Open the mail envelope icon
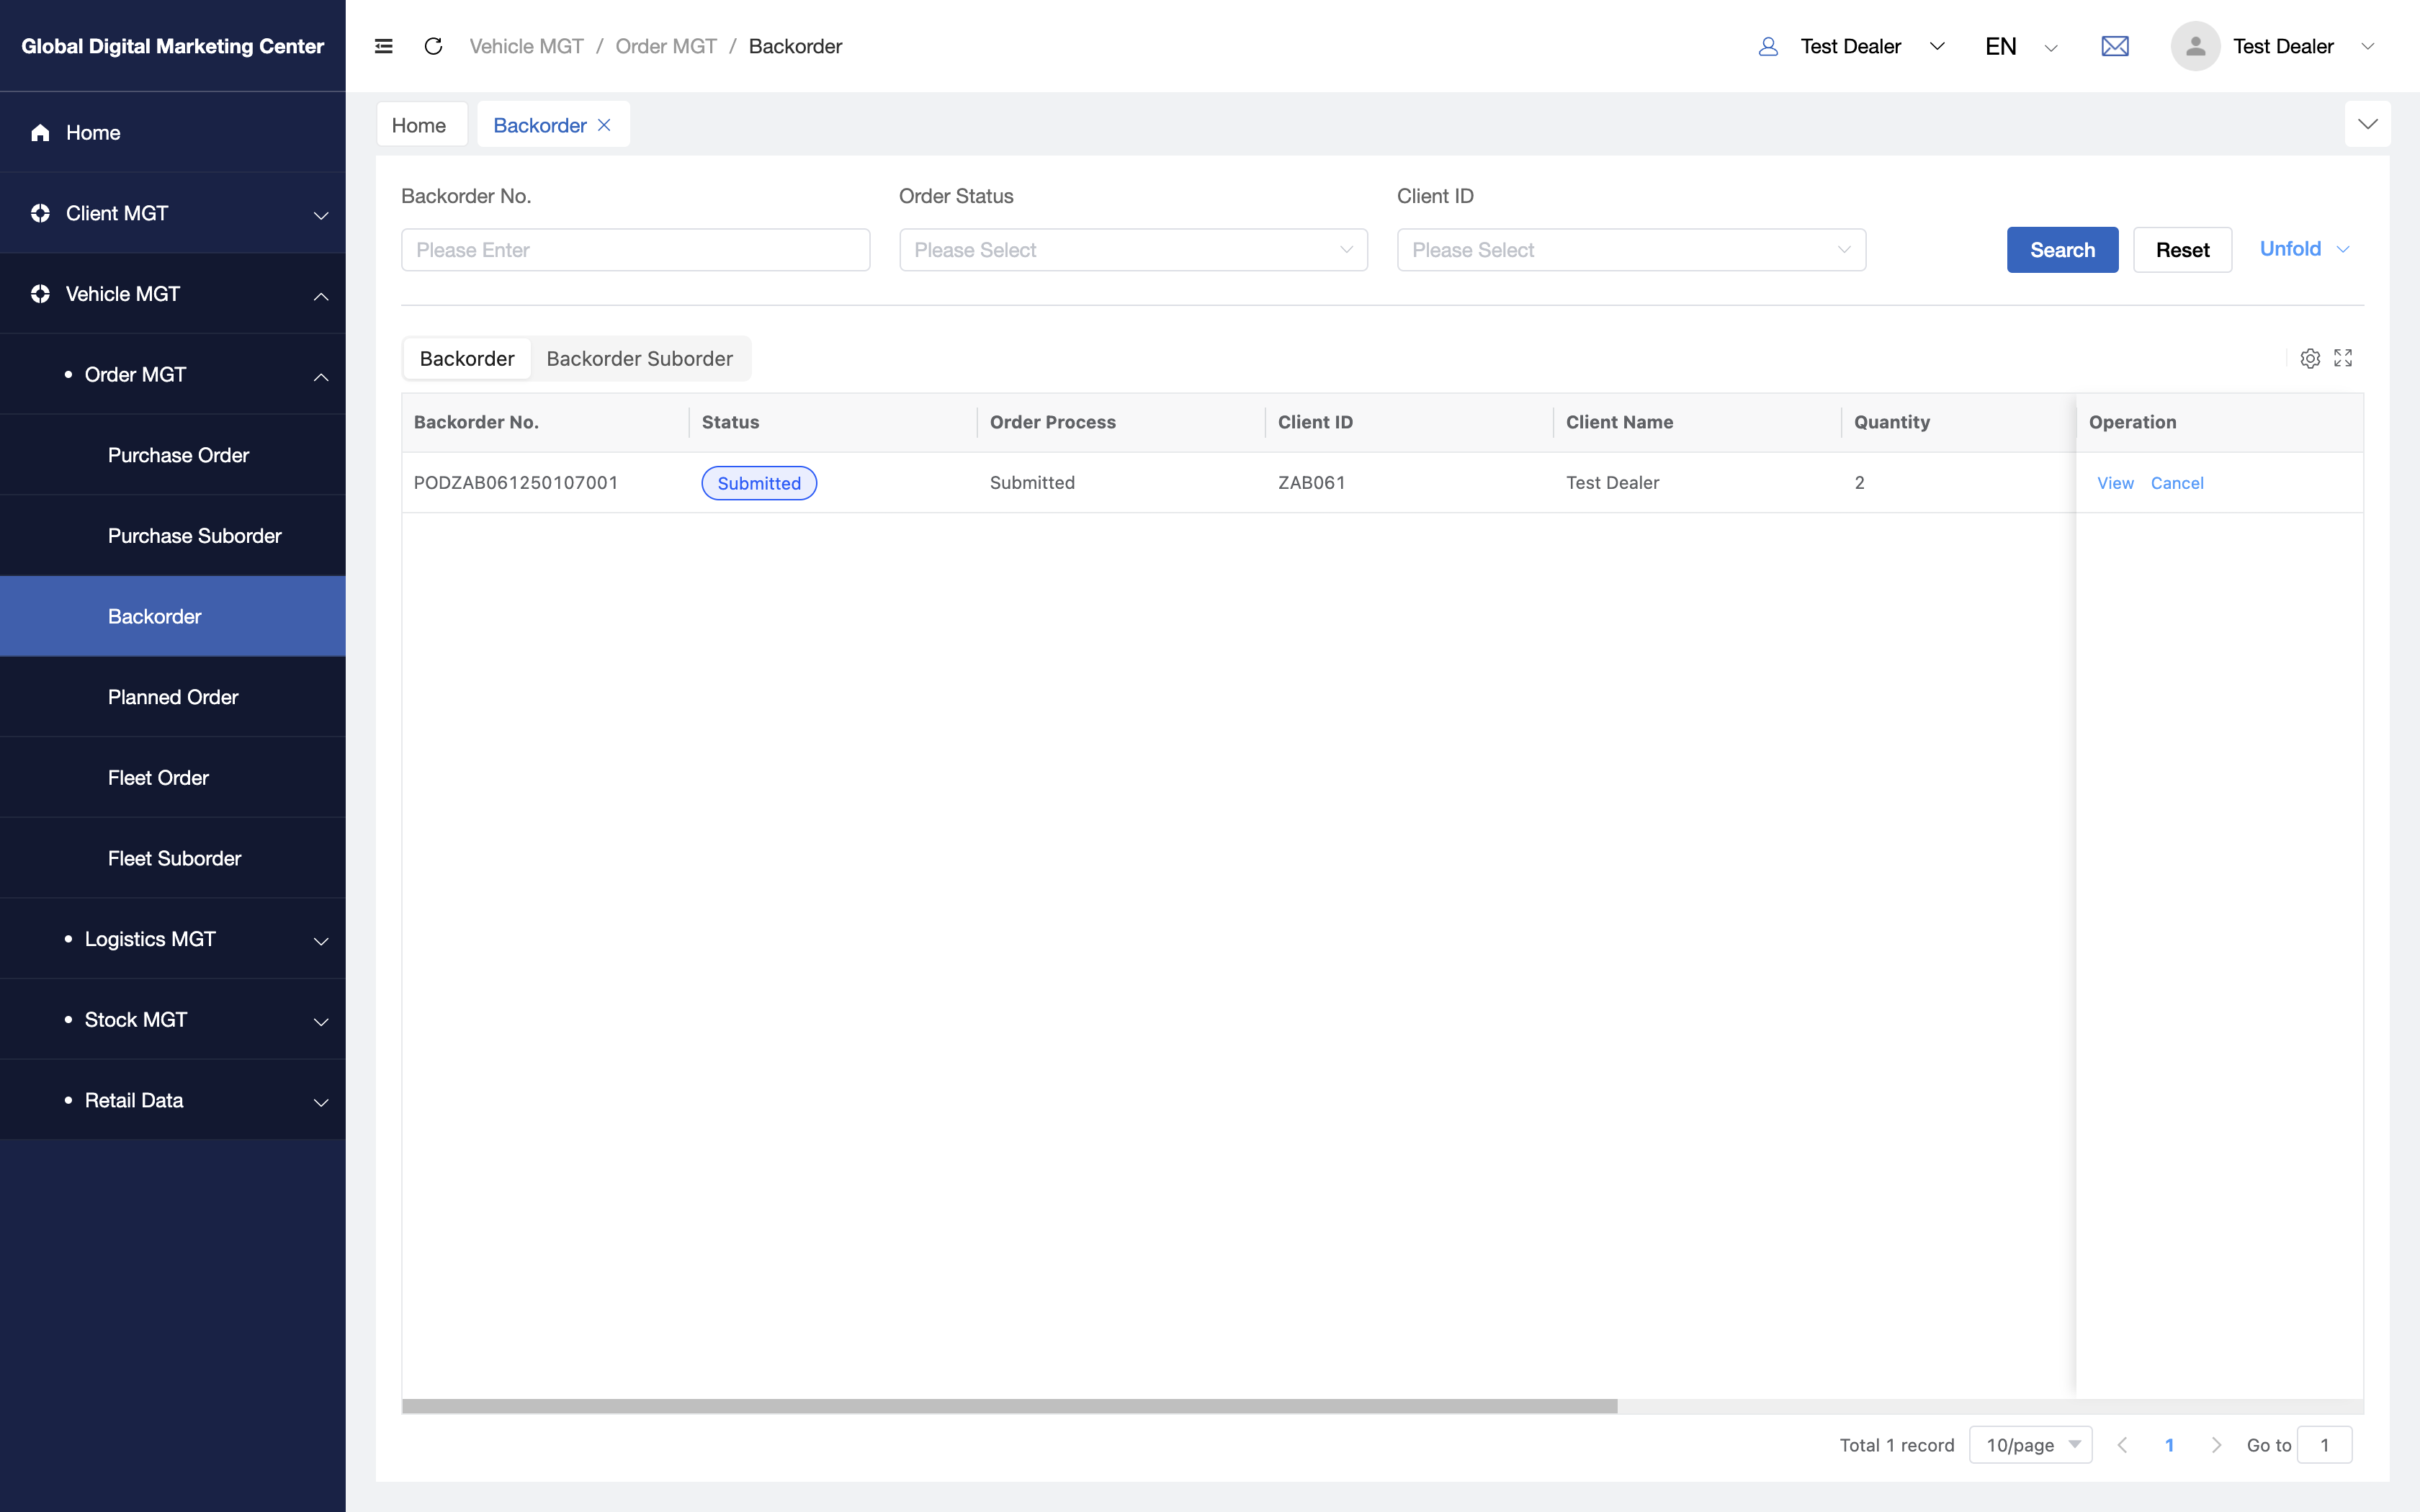 tap(2114, 46)
